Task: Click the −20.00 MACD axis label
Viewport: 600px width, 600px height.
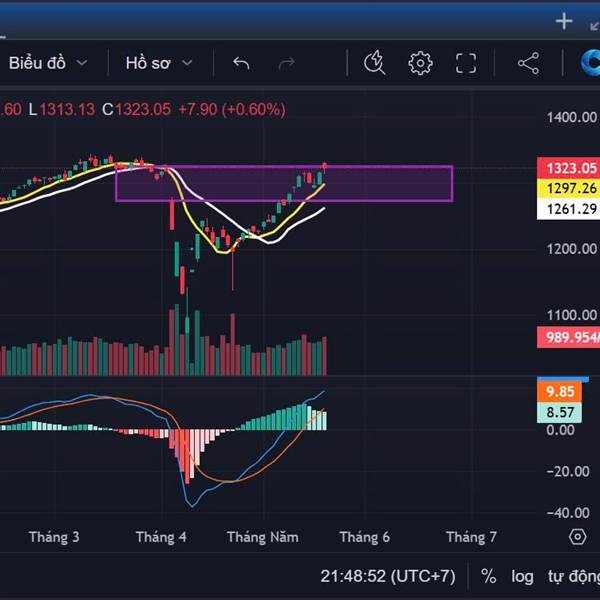Action: 568,471
